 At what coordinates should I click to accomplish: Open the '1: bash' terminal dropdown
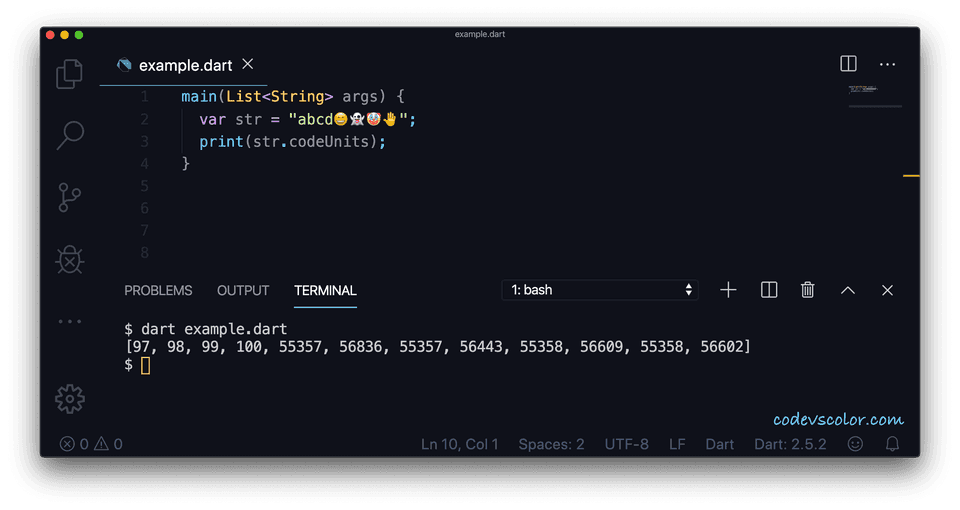click(x=600, y=290)
